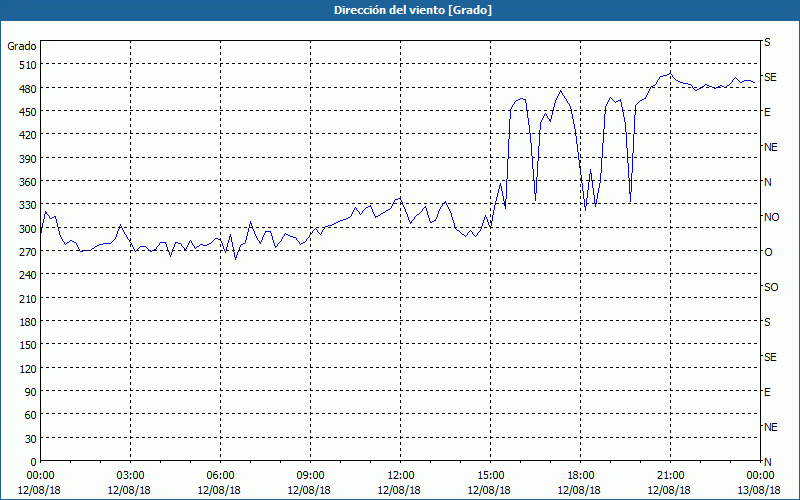
Task: Click the 12/08/18 date under 06:00
Action: coord(219,490)
